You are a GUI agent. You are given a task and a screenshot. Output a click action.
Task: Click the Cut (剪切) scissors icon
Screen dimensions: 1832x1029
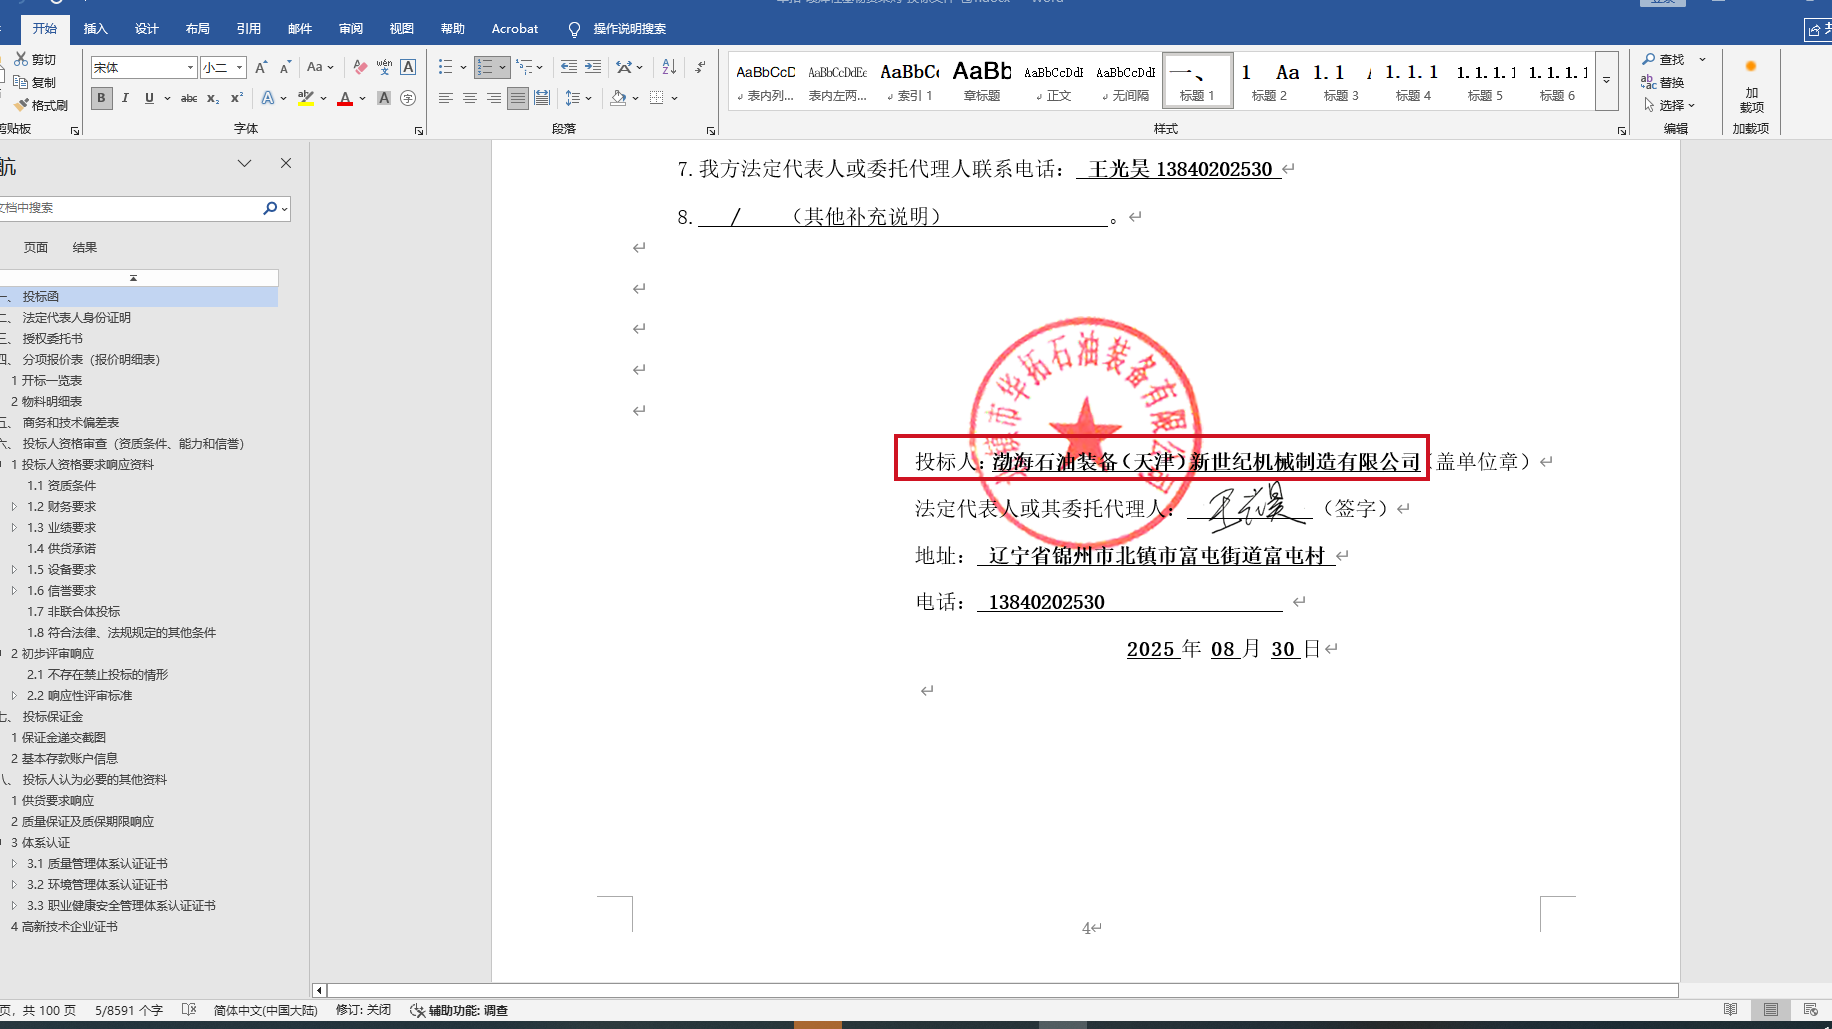pos(21,60)
